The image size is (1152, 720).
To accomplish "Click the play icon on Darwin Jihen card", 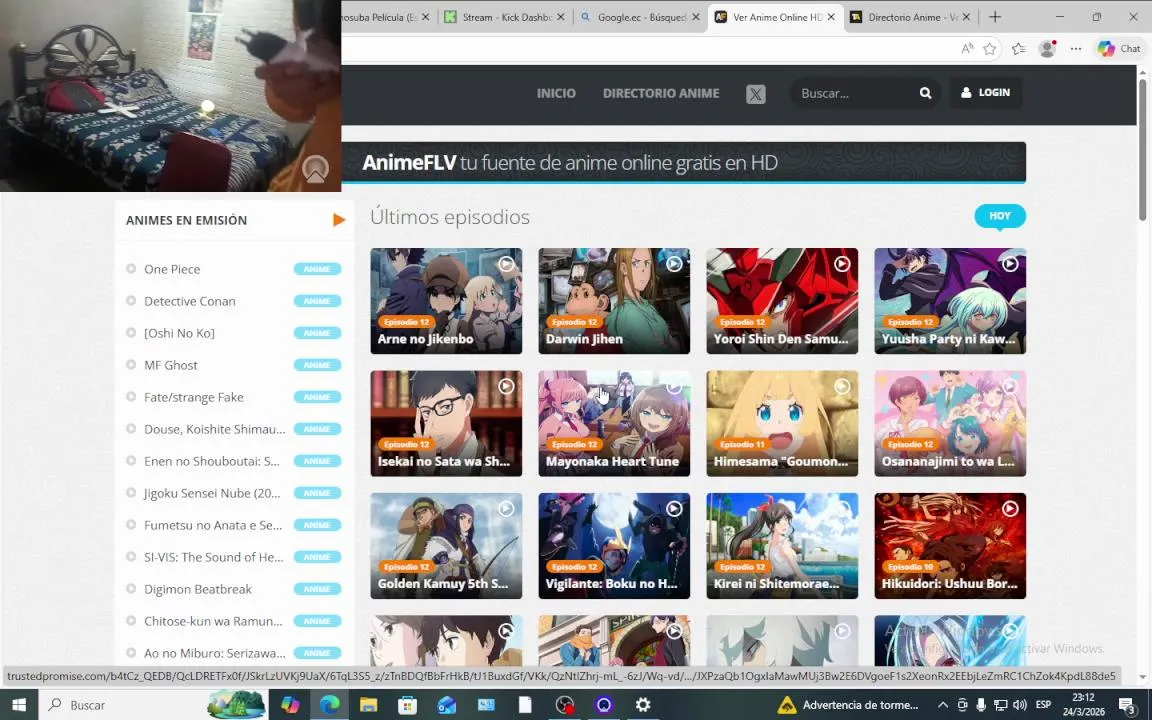I will coord(674,264).
